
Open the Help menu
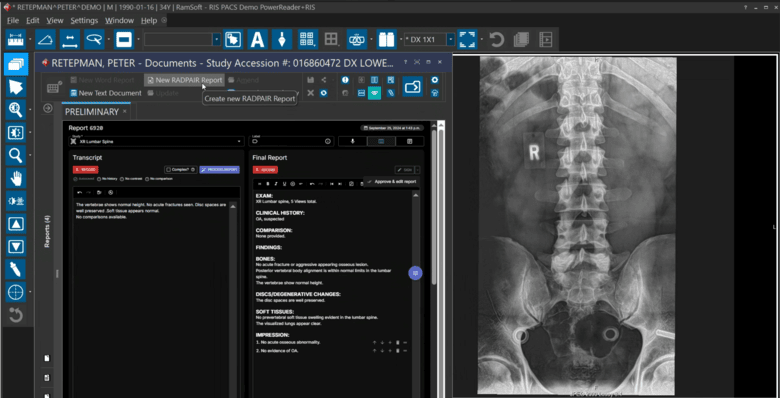tap(149, 20)
